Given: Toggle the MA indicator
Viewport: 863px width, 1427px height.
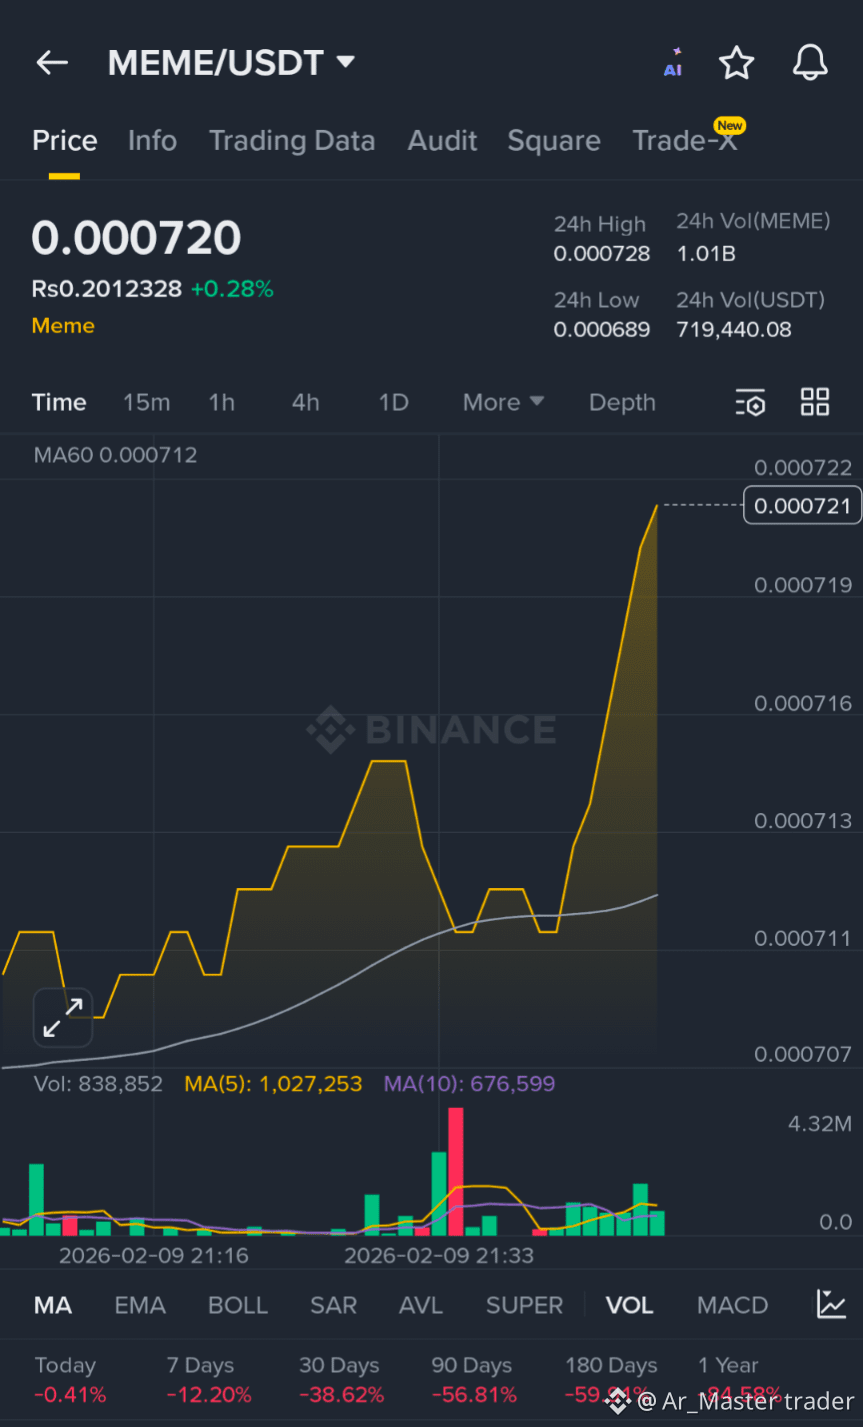Looking at the screenshot, I should point(53,1305).
